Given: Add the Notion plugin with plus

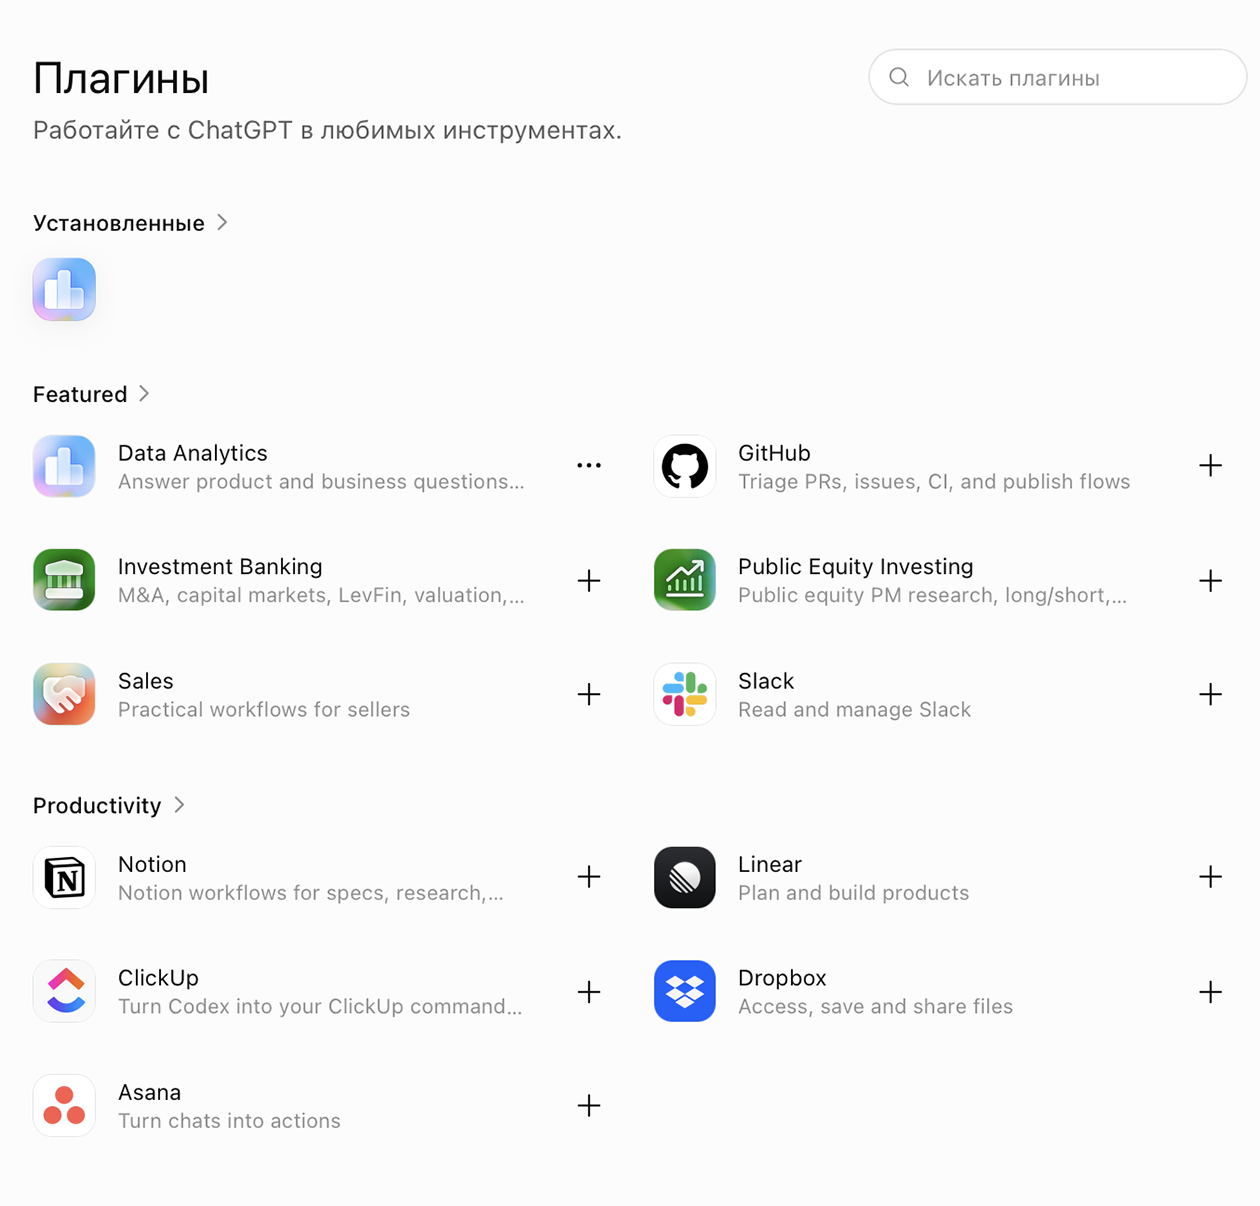Looking at the screenshot, I should [589, 877].
